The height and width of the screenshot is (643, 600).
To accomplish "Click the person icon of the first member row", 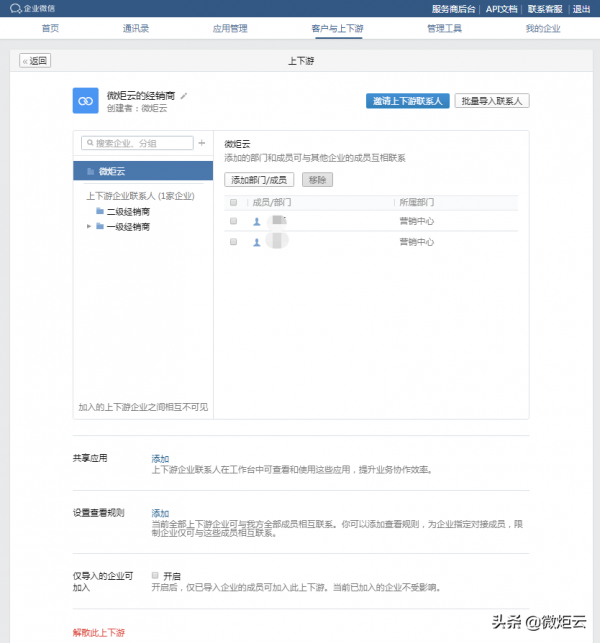I will [257, 221].
